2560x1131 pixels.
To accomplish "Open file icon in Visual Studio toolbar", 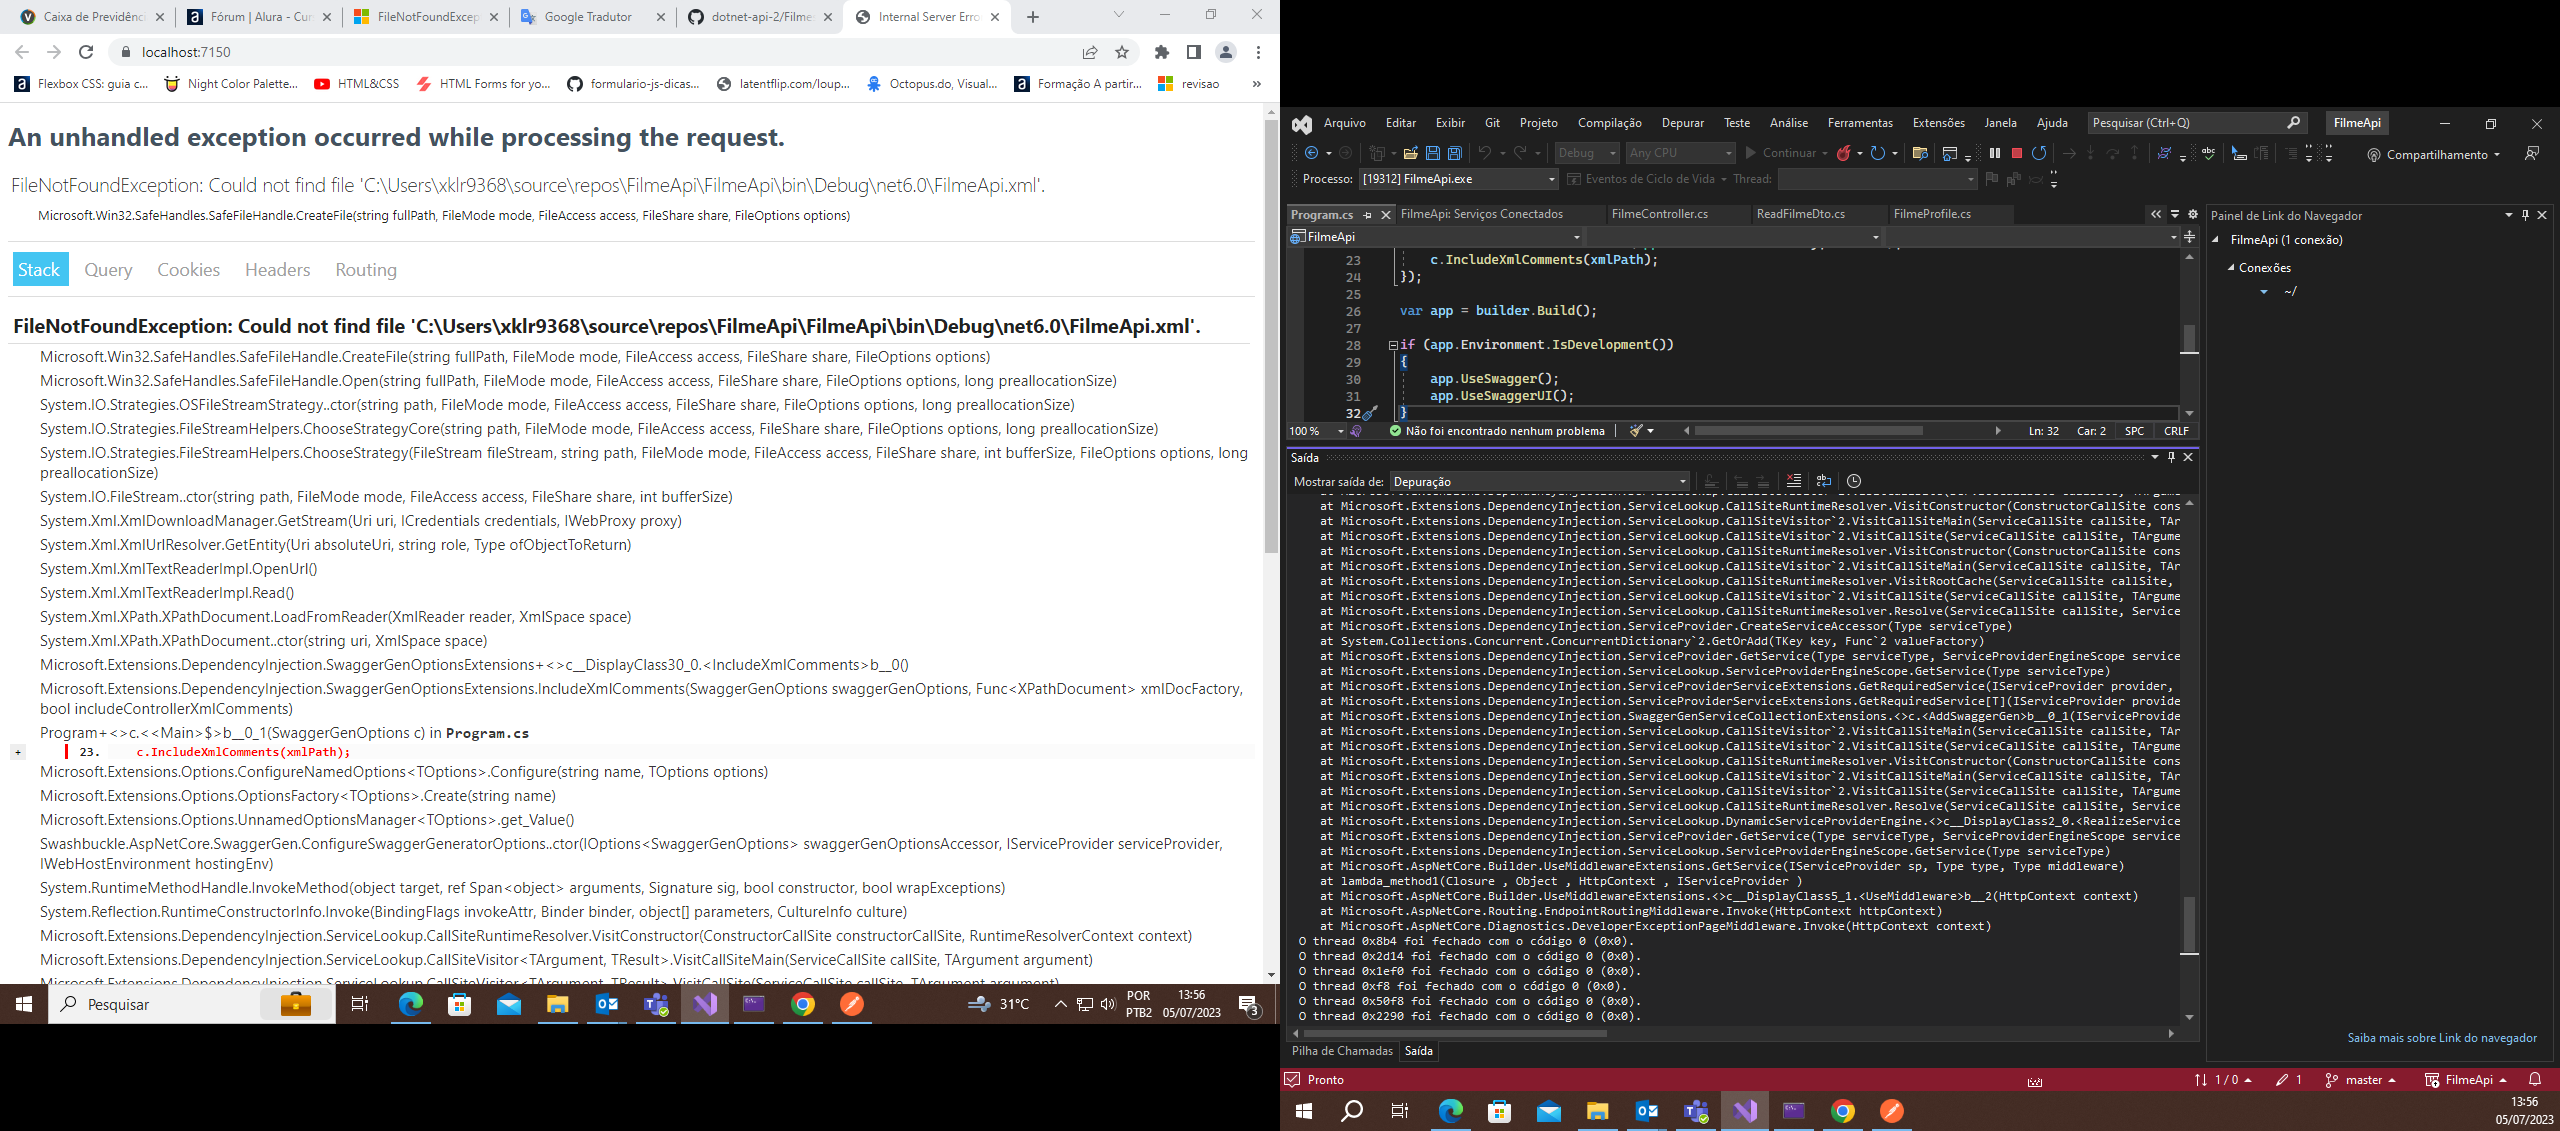I will pyautogui.click(x=1410, y=153).
